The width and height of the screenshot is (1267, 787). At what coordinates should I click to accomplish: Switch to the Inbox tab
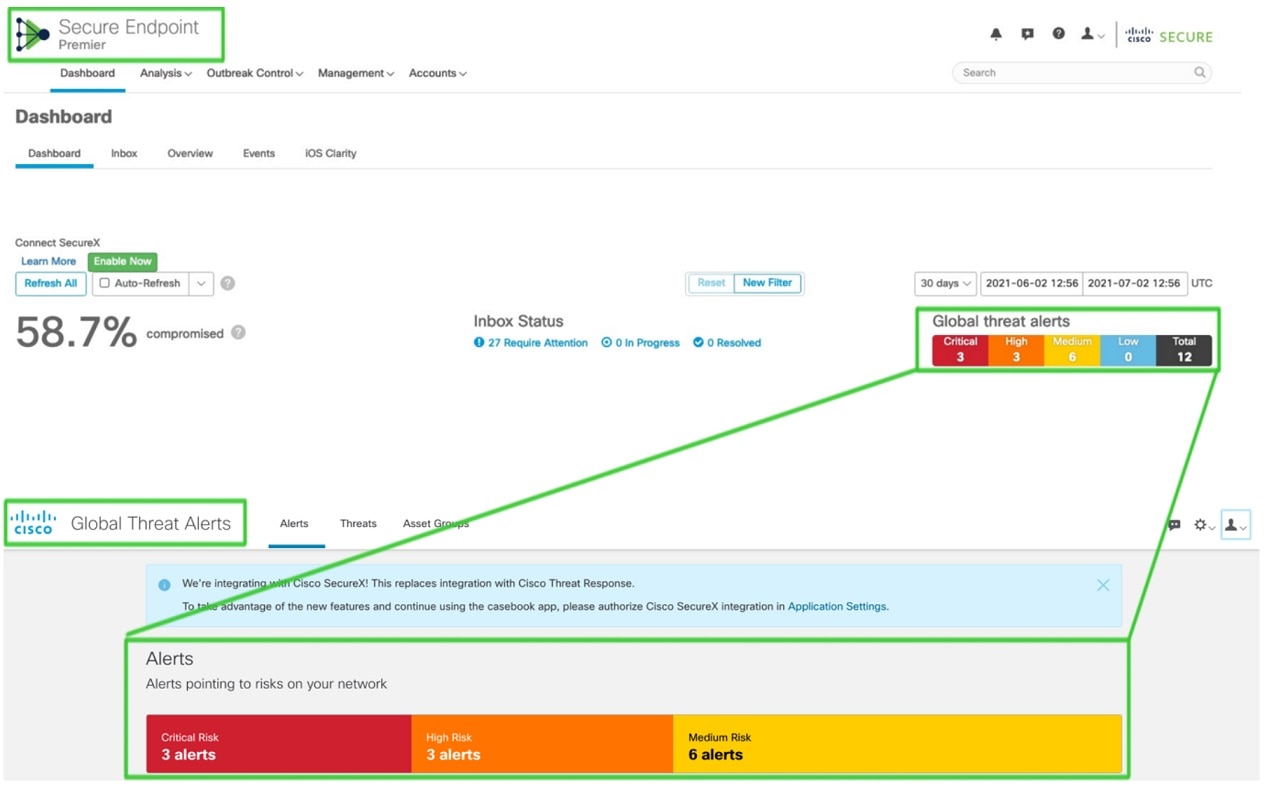[x=124, y=153]
